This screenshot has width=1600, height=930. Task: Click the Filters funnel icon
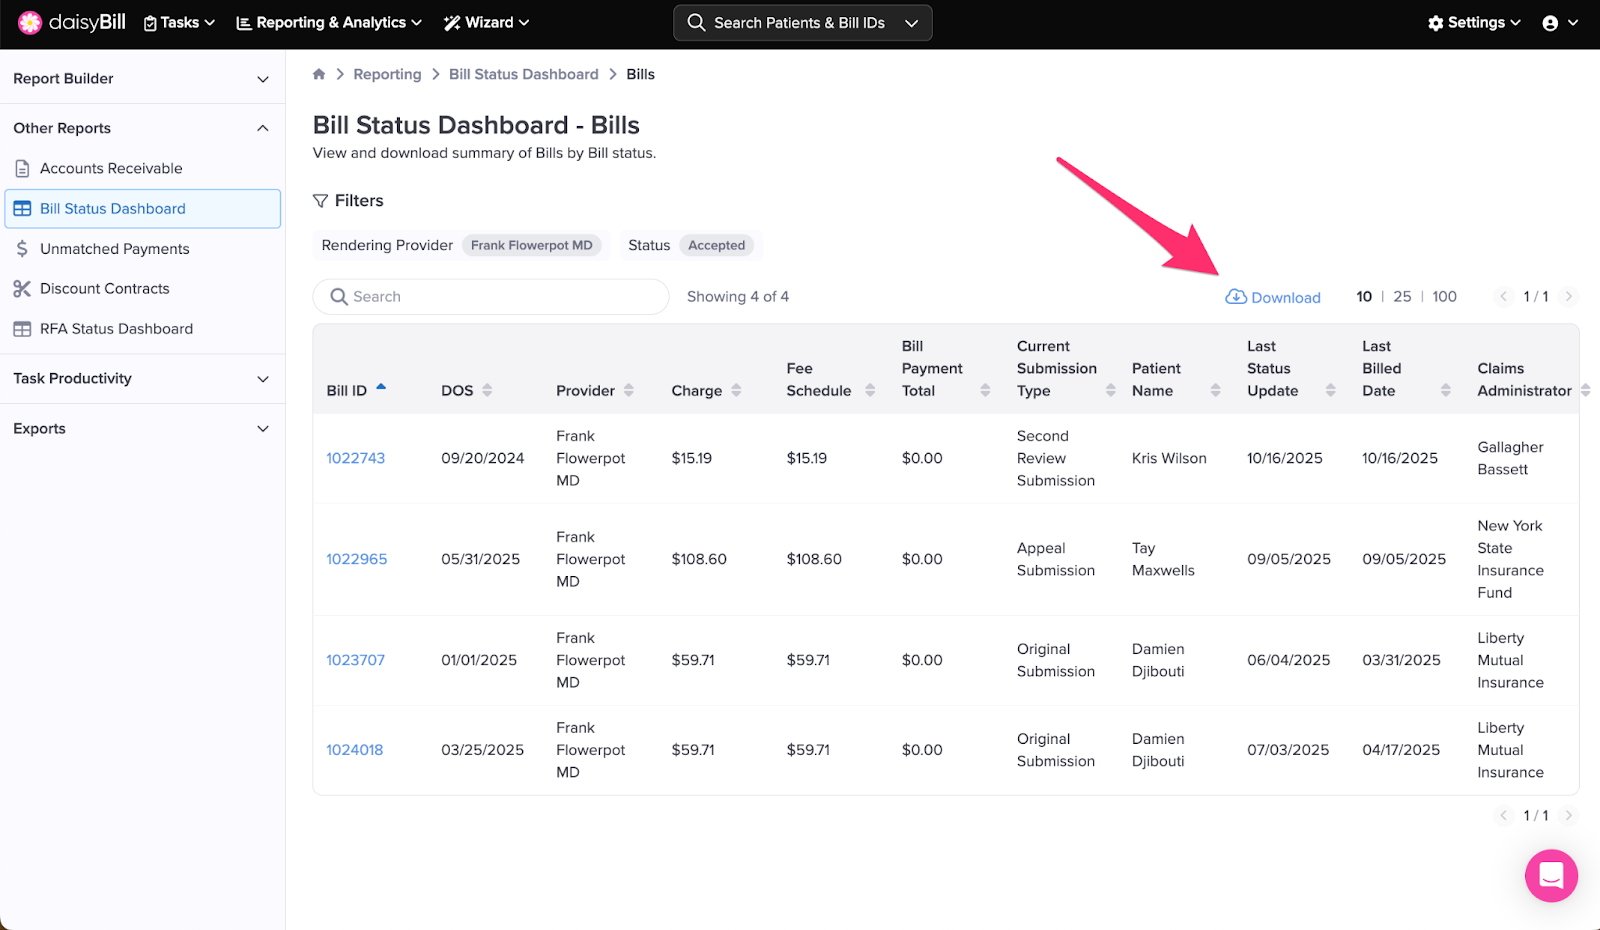pyautogui.click(x=321, y=201)
